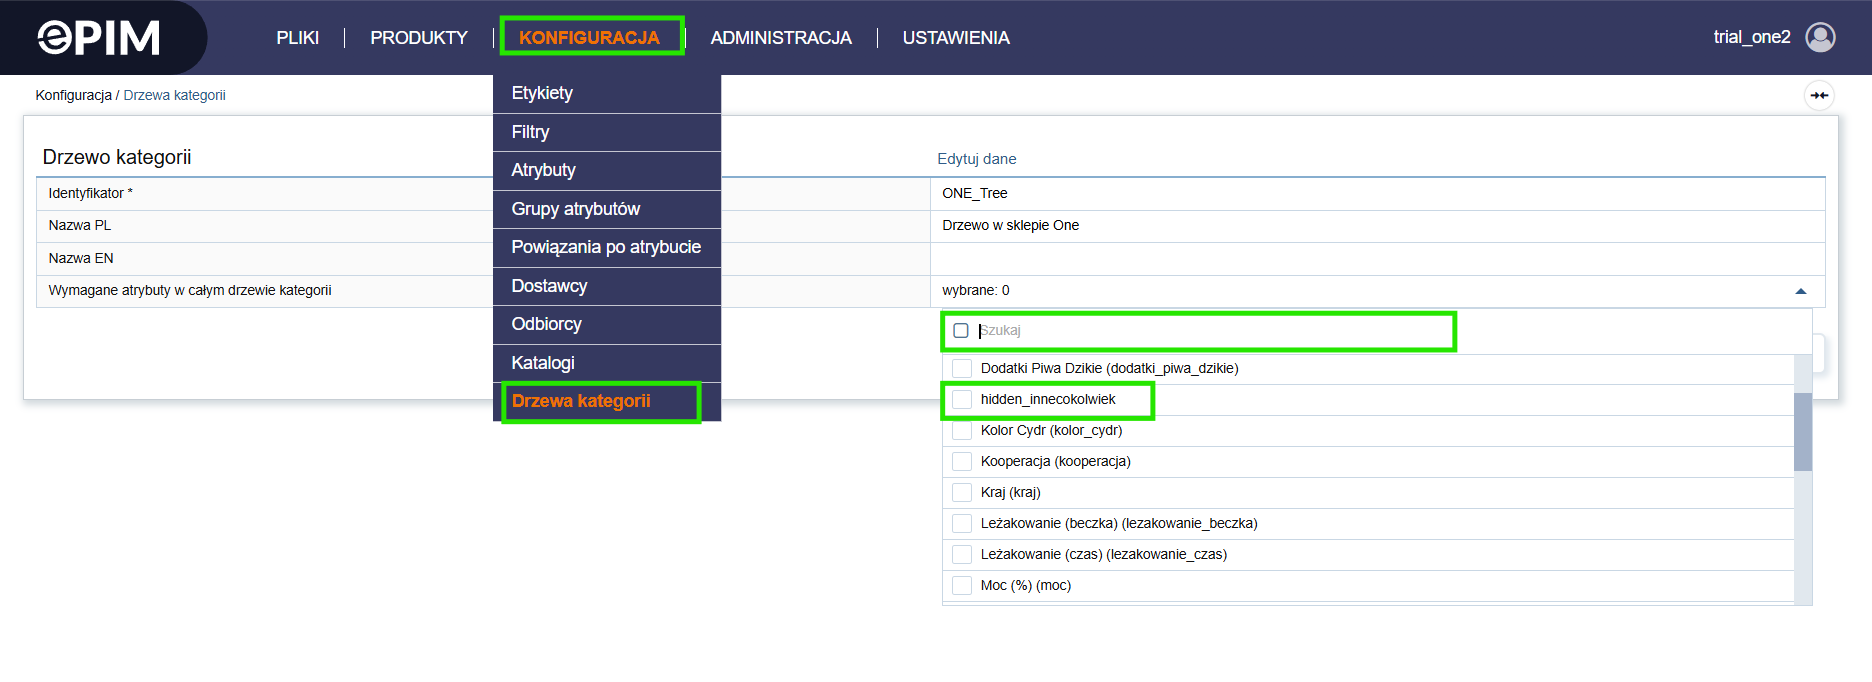Check the hidden_innecokolwiek attribute

(x=962, y=400)
